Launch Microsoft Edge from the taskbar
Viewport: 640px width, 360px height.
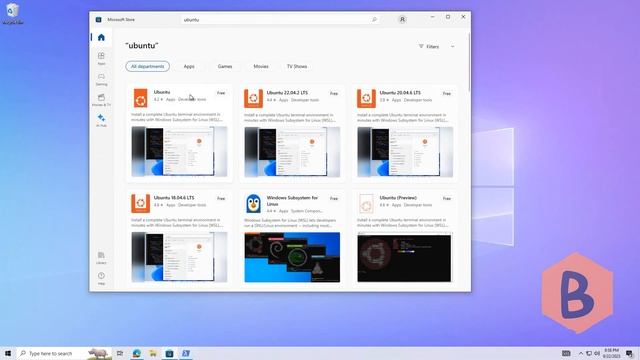137,353
